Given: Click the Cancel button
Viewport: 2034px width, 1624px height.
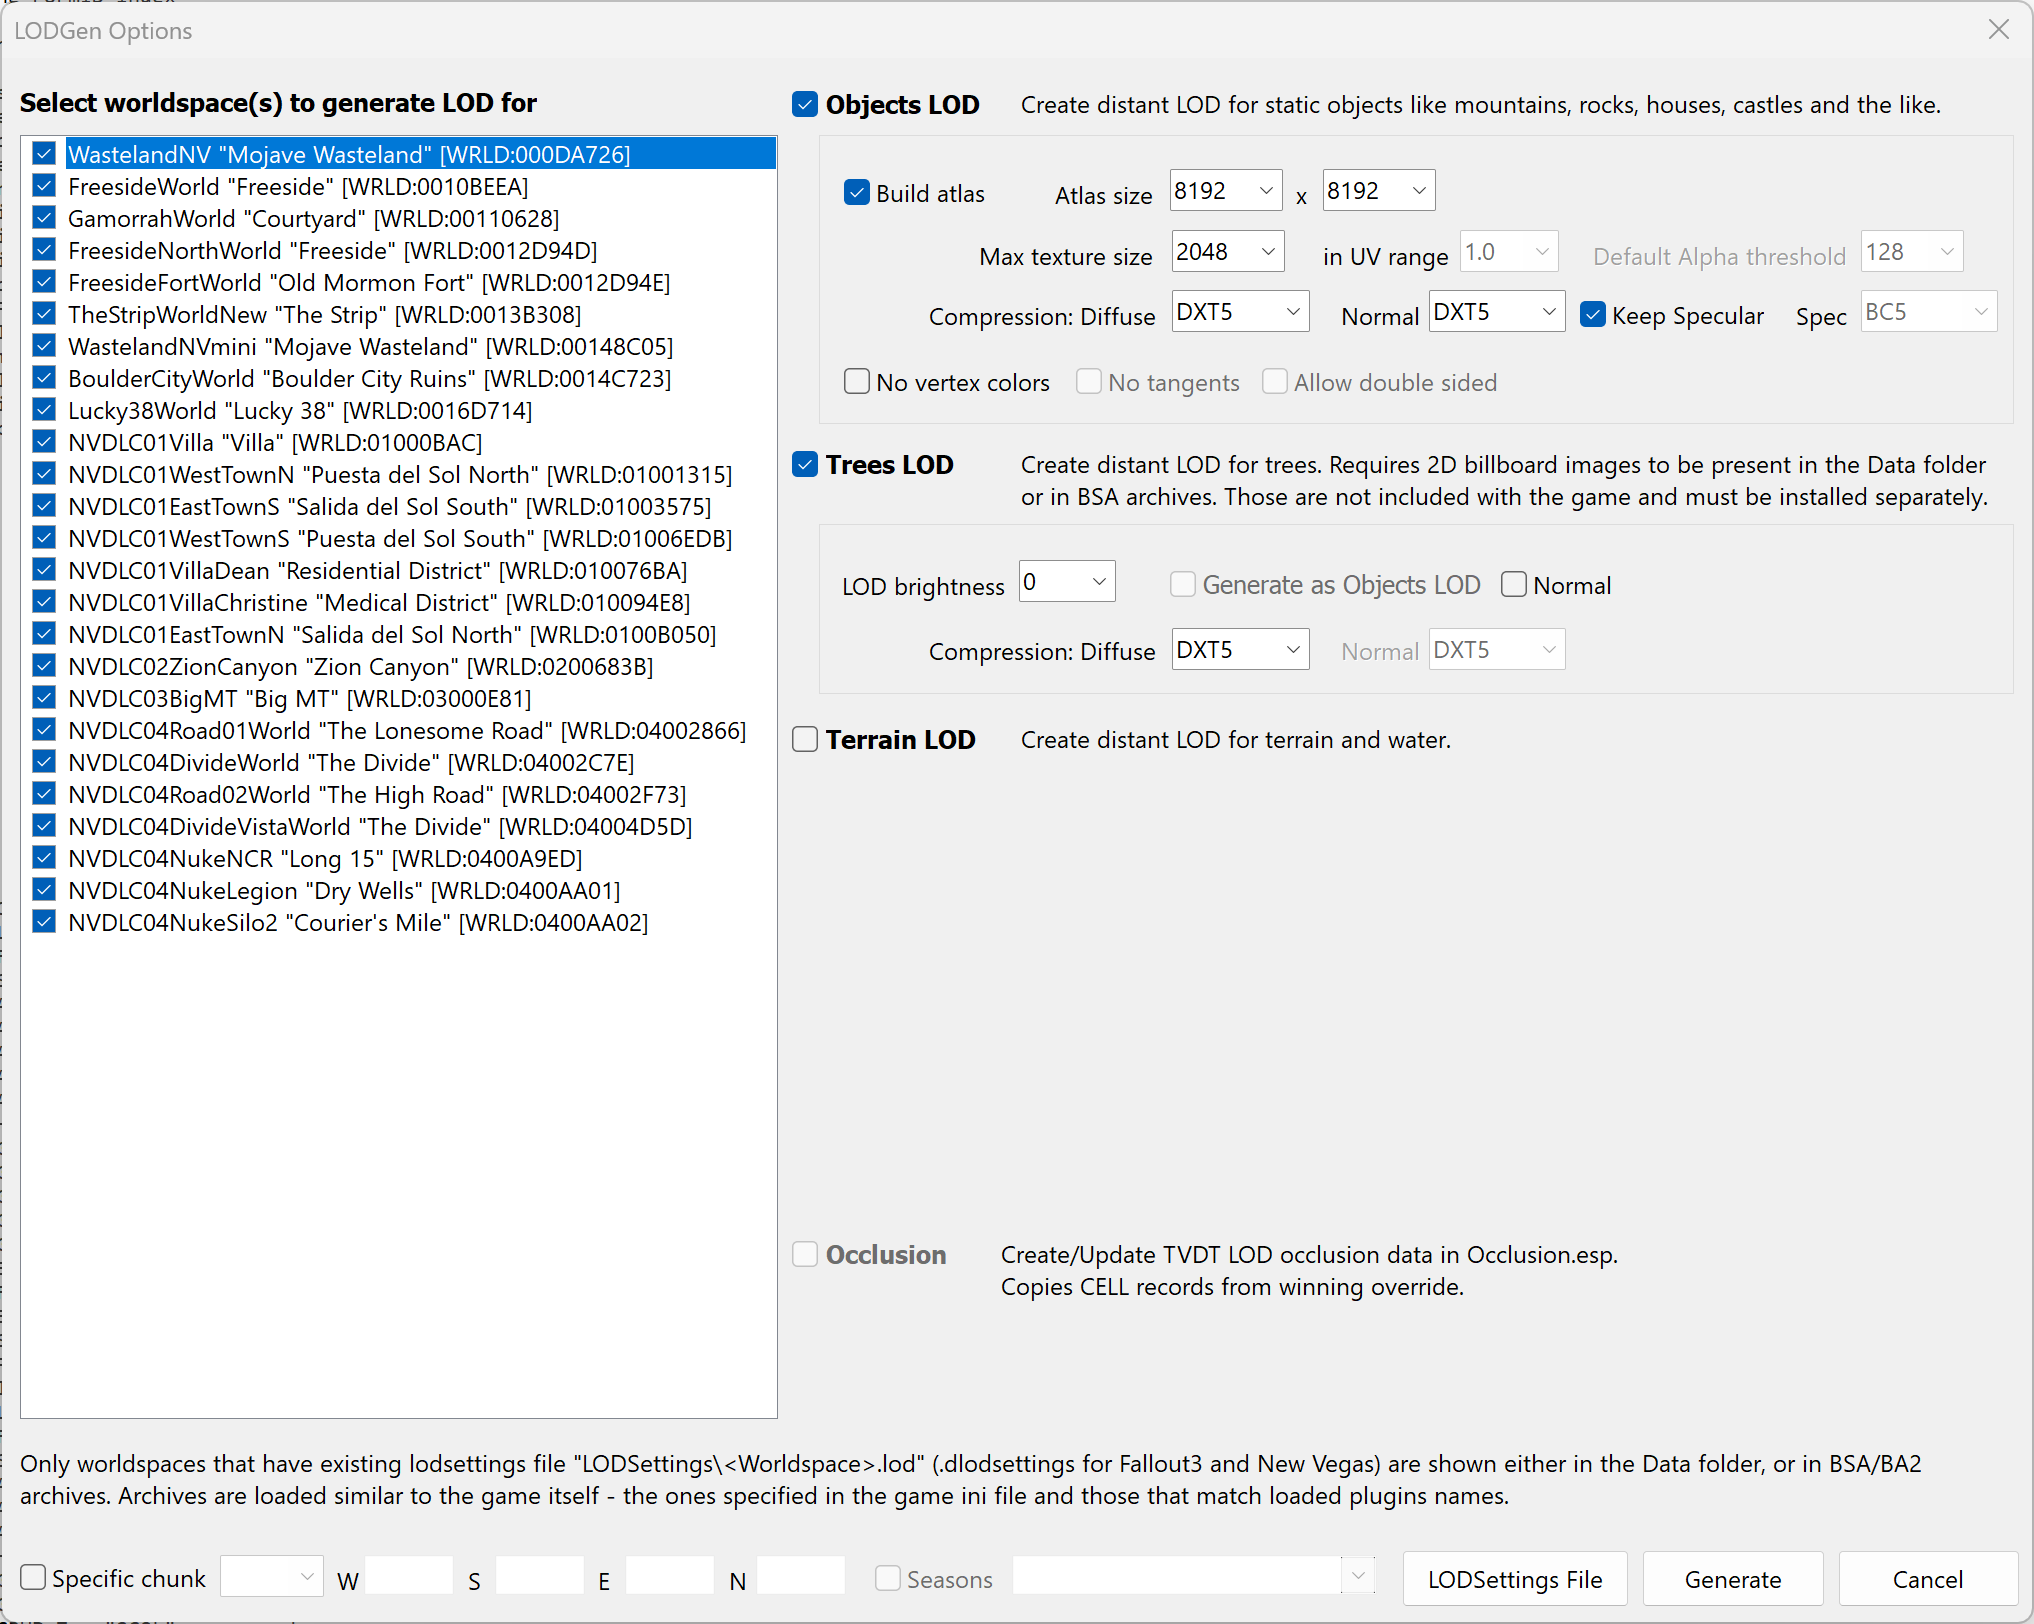Looking at the screenshot, I should [x=1927, y=1579].
